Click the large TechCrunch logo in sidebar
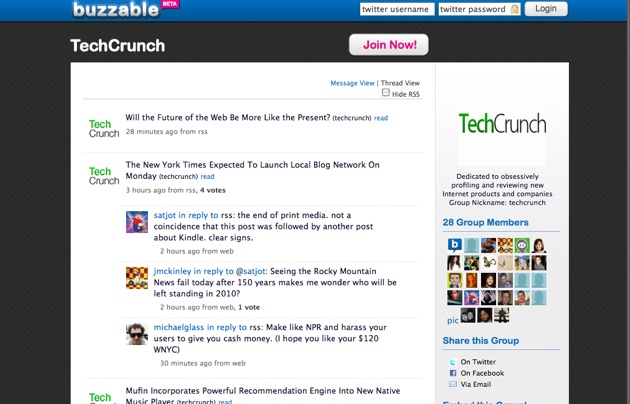This screenshot has width=630, height=404. (x=502, y=123)
